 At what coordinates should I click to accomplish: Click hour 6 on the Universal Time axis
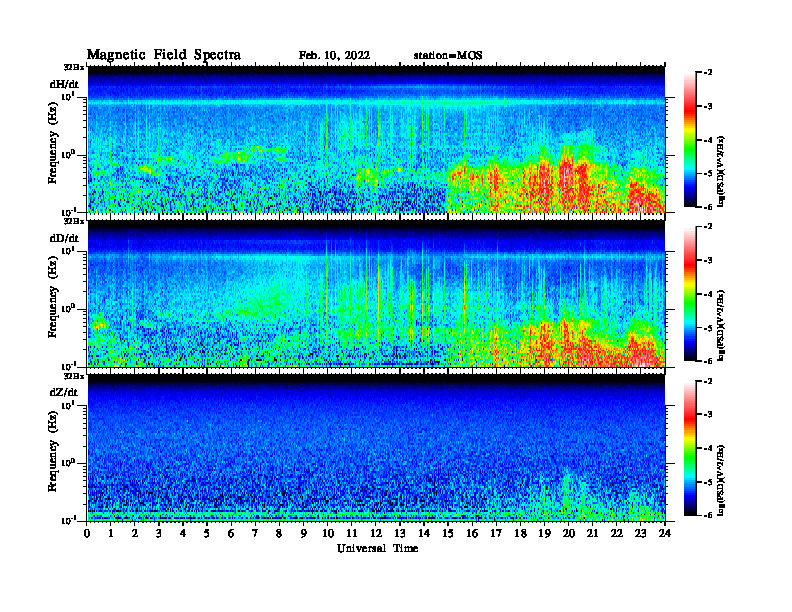coord(231,533)
